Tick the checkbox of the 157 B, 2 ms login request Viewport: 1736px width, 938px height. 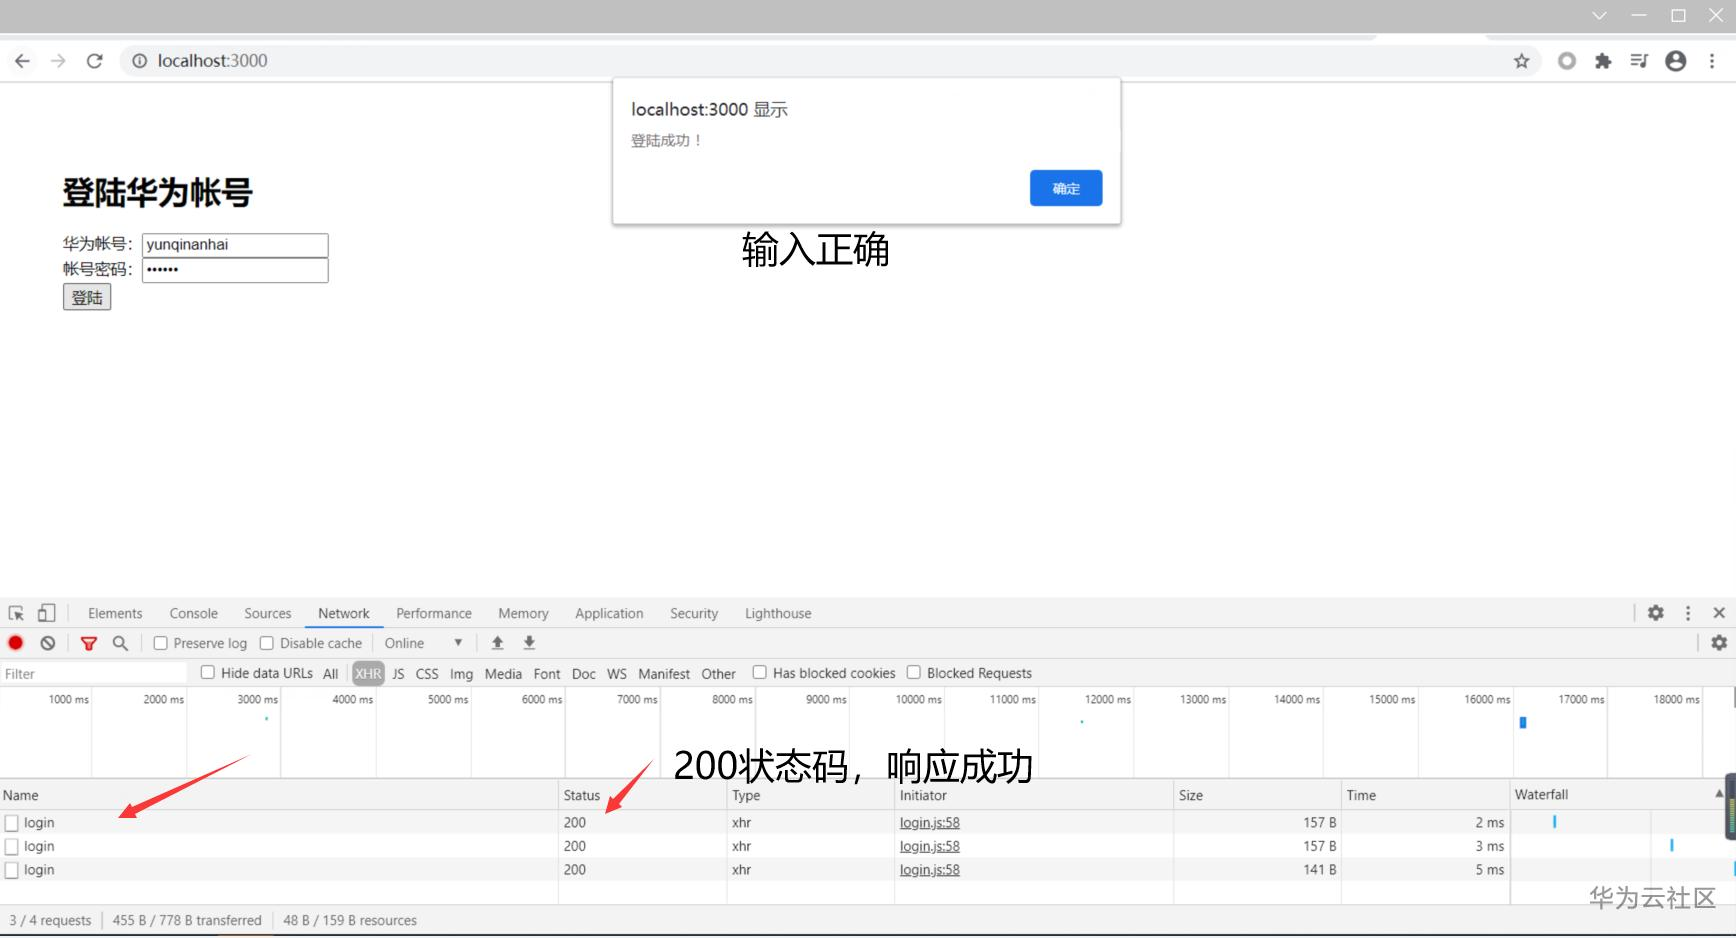click(x=12, y=823)
